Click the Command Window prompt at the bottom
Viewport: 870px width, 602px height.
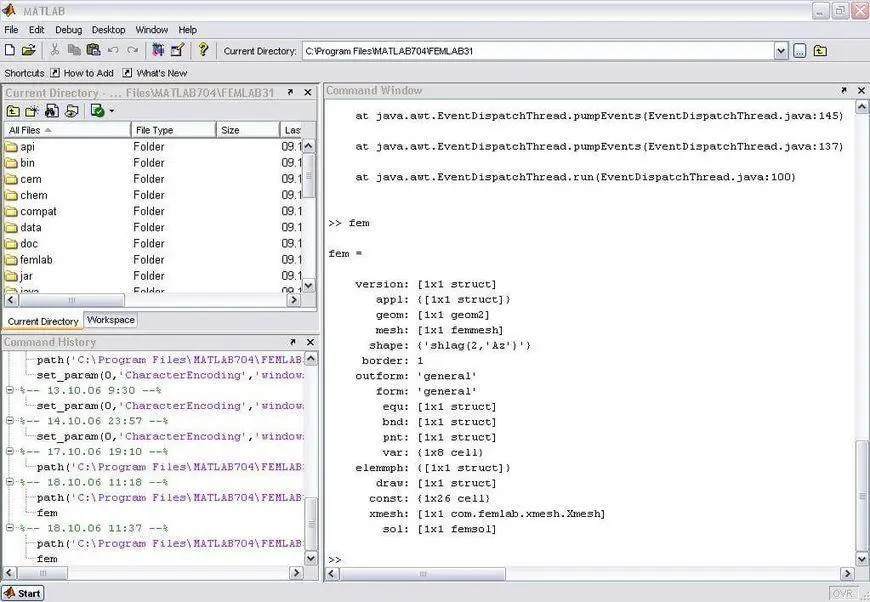335,559
